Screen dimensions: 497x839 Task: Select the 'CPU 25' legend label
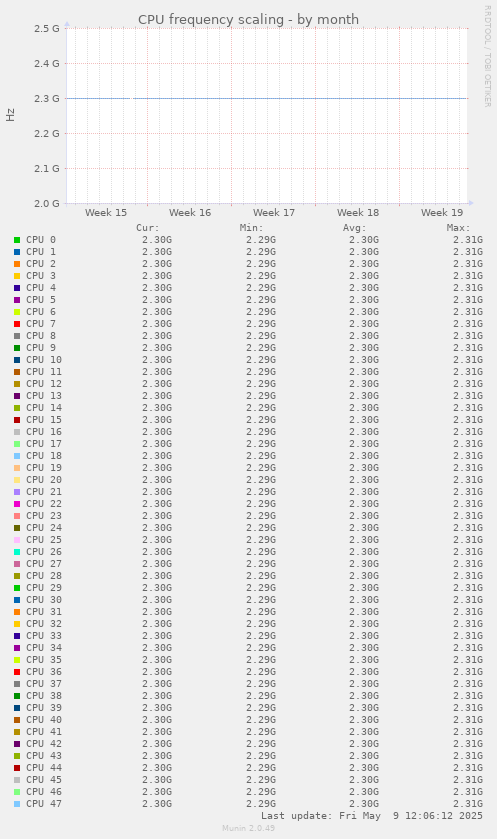[44, 540]
